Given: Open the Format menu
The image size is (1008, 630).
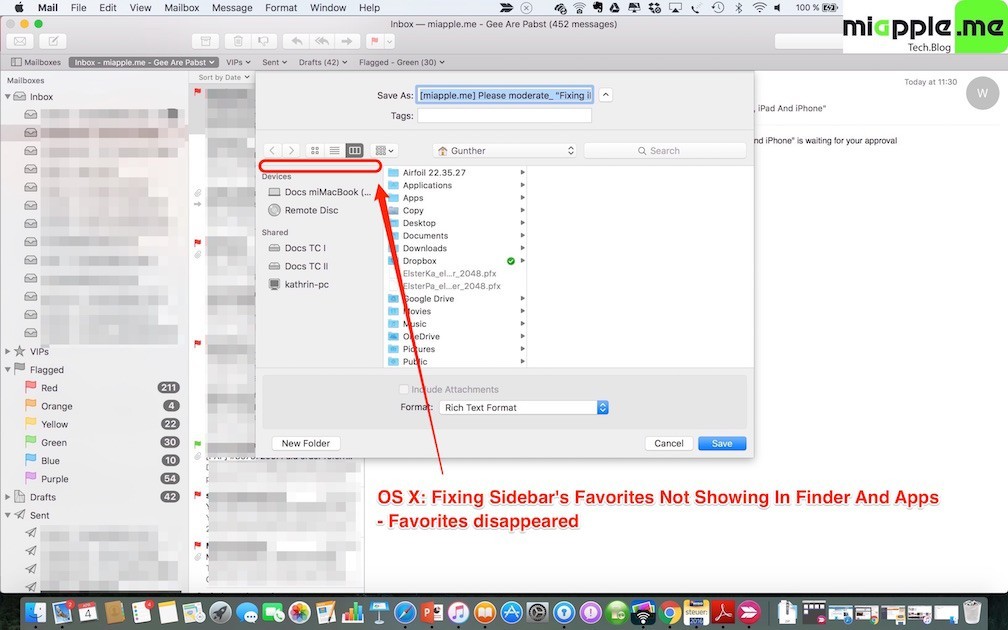Looking at the screenshot, I should point(281,8).
